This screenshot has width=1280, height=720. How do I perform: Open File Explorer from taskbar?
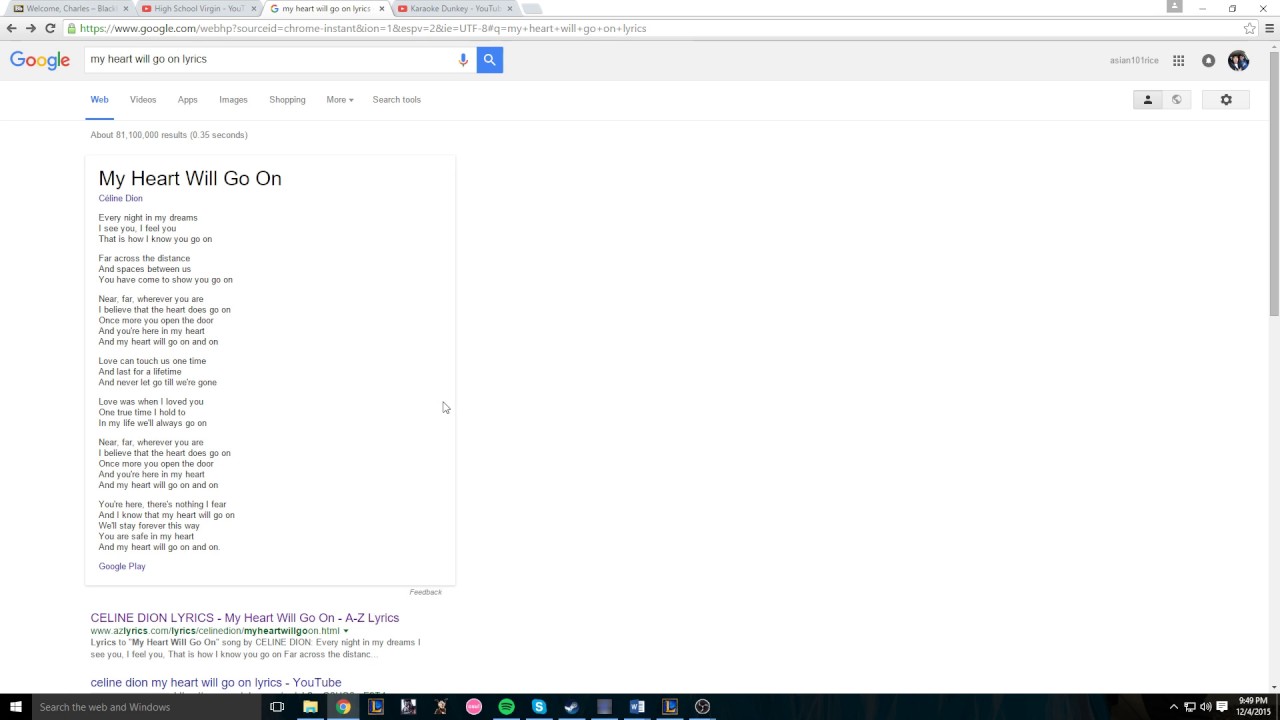coord(310,707)
